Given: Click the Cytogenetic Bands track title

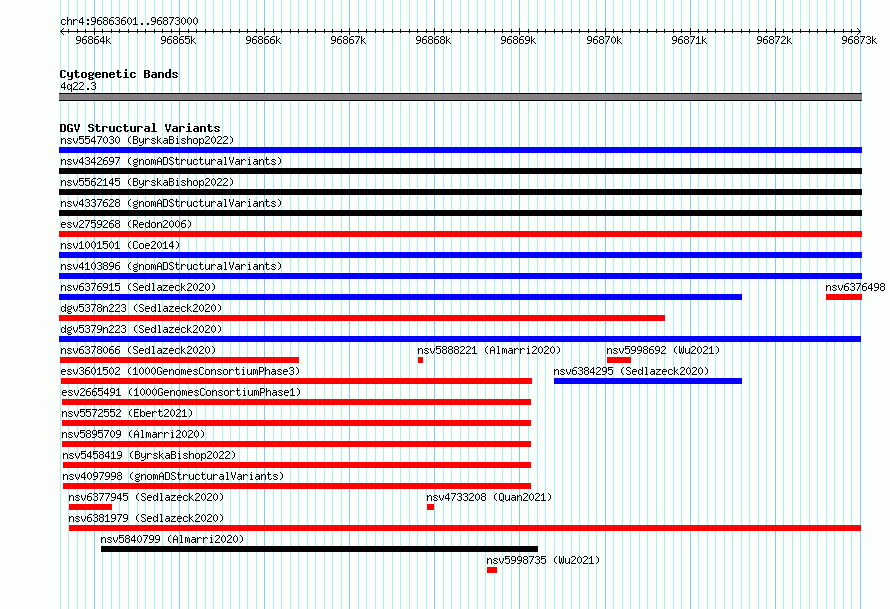Looking at the screenshot, I should (x=119, y=74).
